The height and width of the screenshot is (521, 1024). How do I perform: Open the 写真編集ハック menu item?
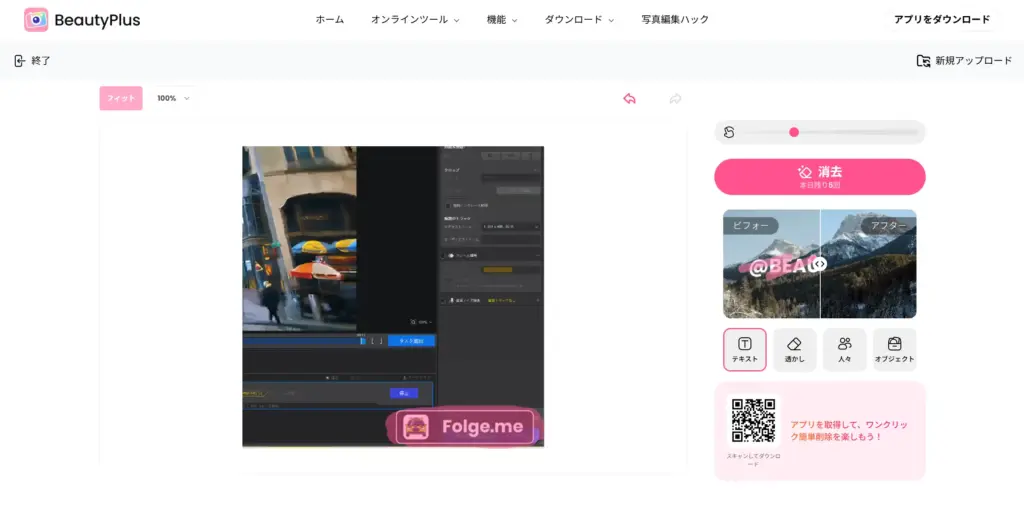[675, 20]
